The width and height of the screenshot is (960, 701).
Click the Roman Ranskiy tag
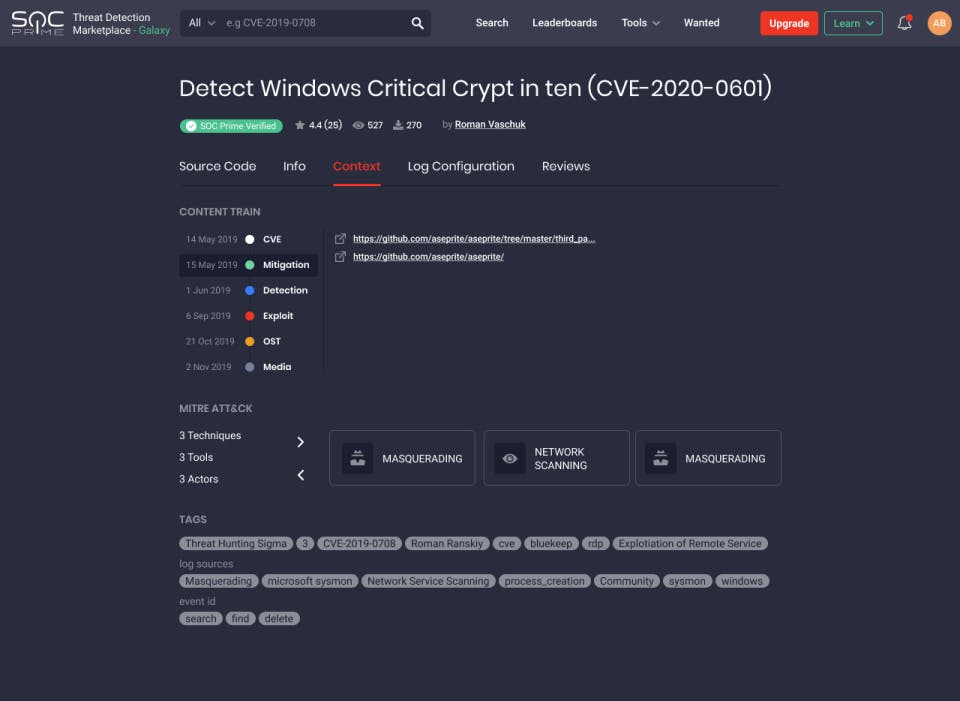(x=447, y=544)
